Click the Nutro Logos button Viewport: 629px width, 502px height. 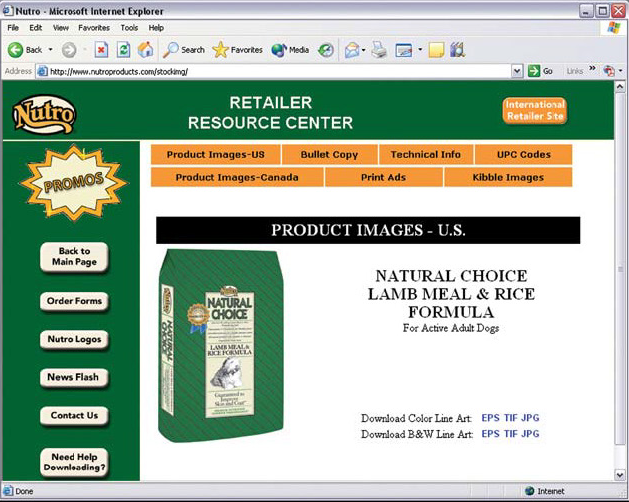pos(74,339)
